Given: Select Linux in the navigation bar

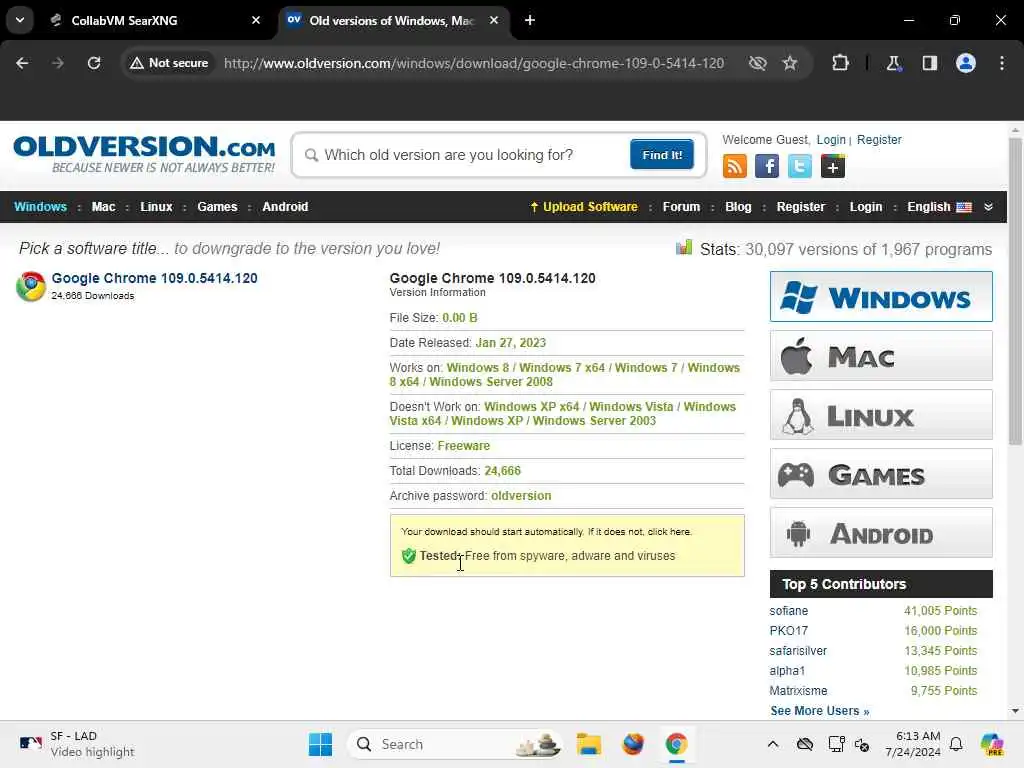Looking at the screenshot, I should tap(156, 206).
